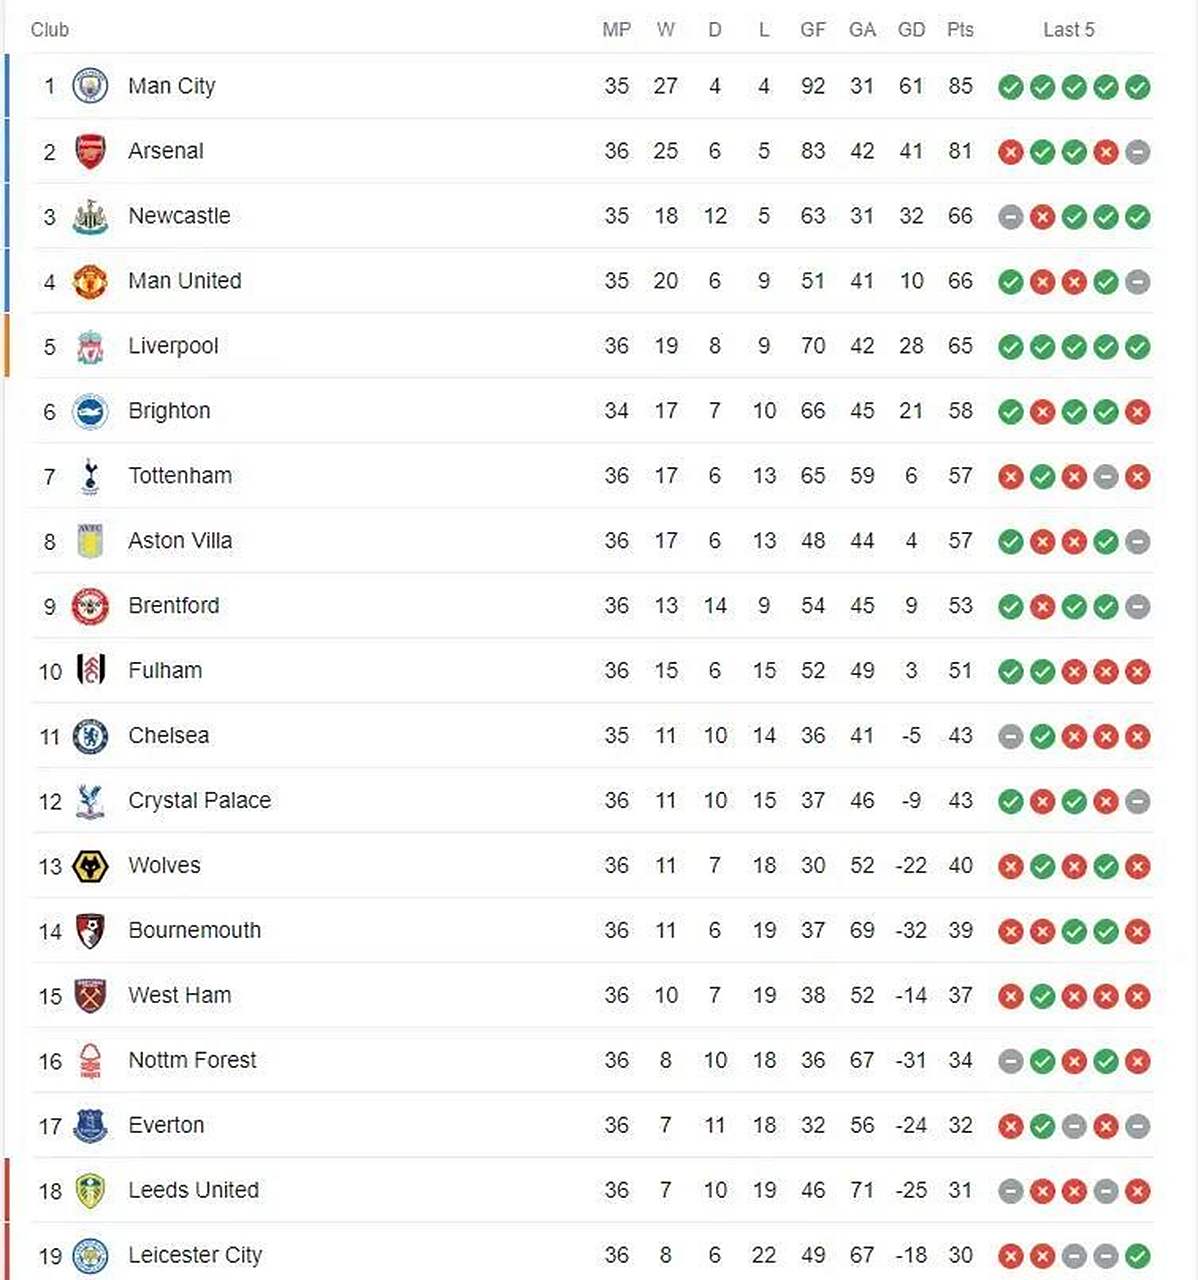Select the Aston Villa team name
This screenshot has height=1280, width=1198.
click(x=180, y=541)
